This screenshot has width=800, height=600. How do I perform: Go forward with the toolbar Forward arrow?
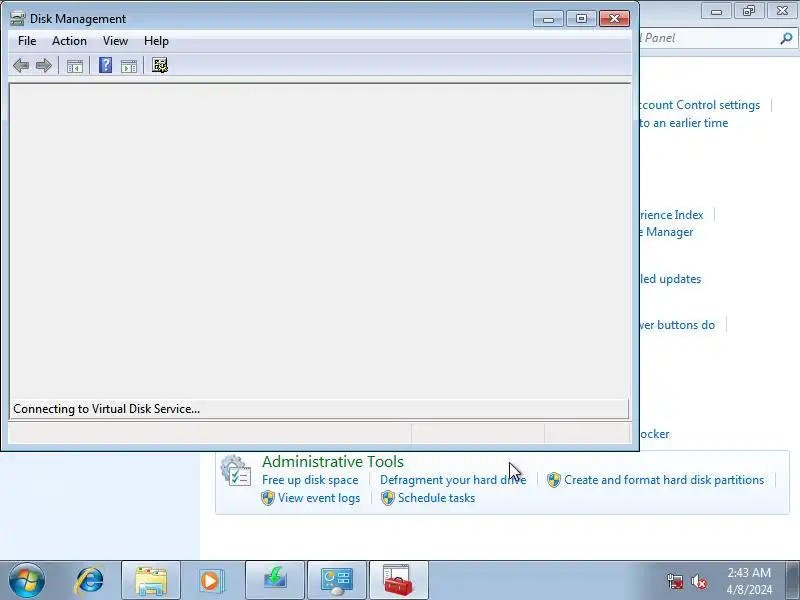click(44, 65)
